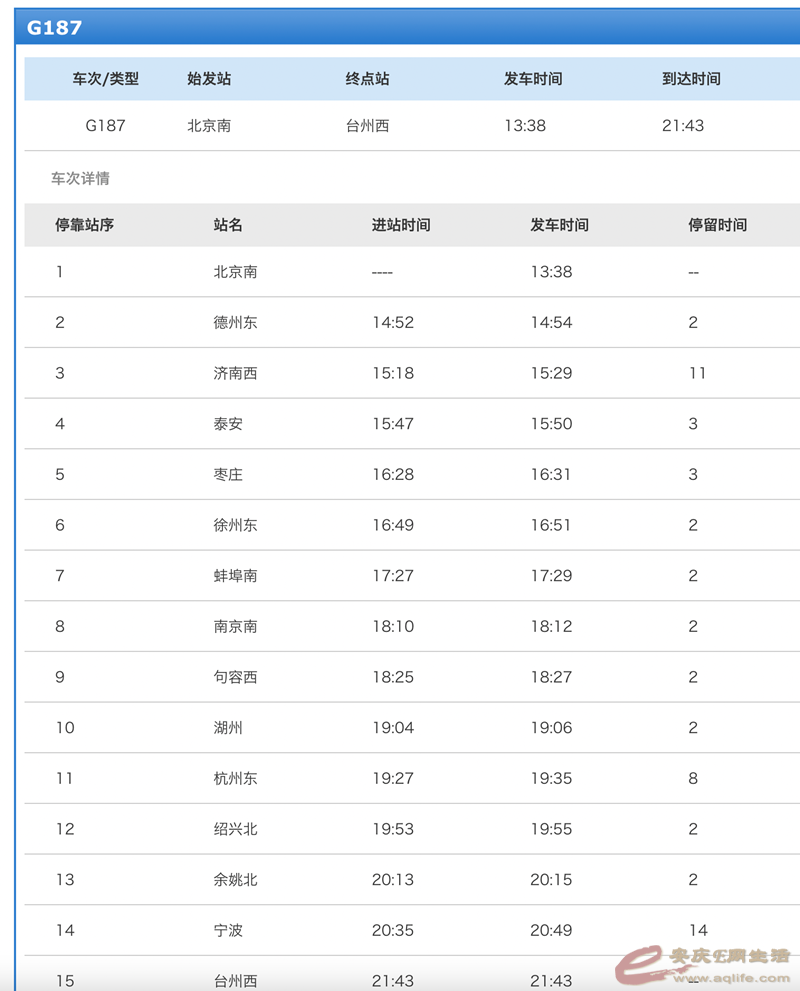Viewport: 800px width, 991px height.
Task: Click terminal station 台州西 in summary row
Action: click(367, 126)
